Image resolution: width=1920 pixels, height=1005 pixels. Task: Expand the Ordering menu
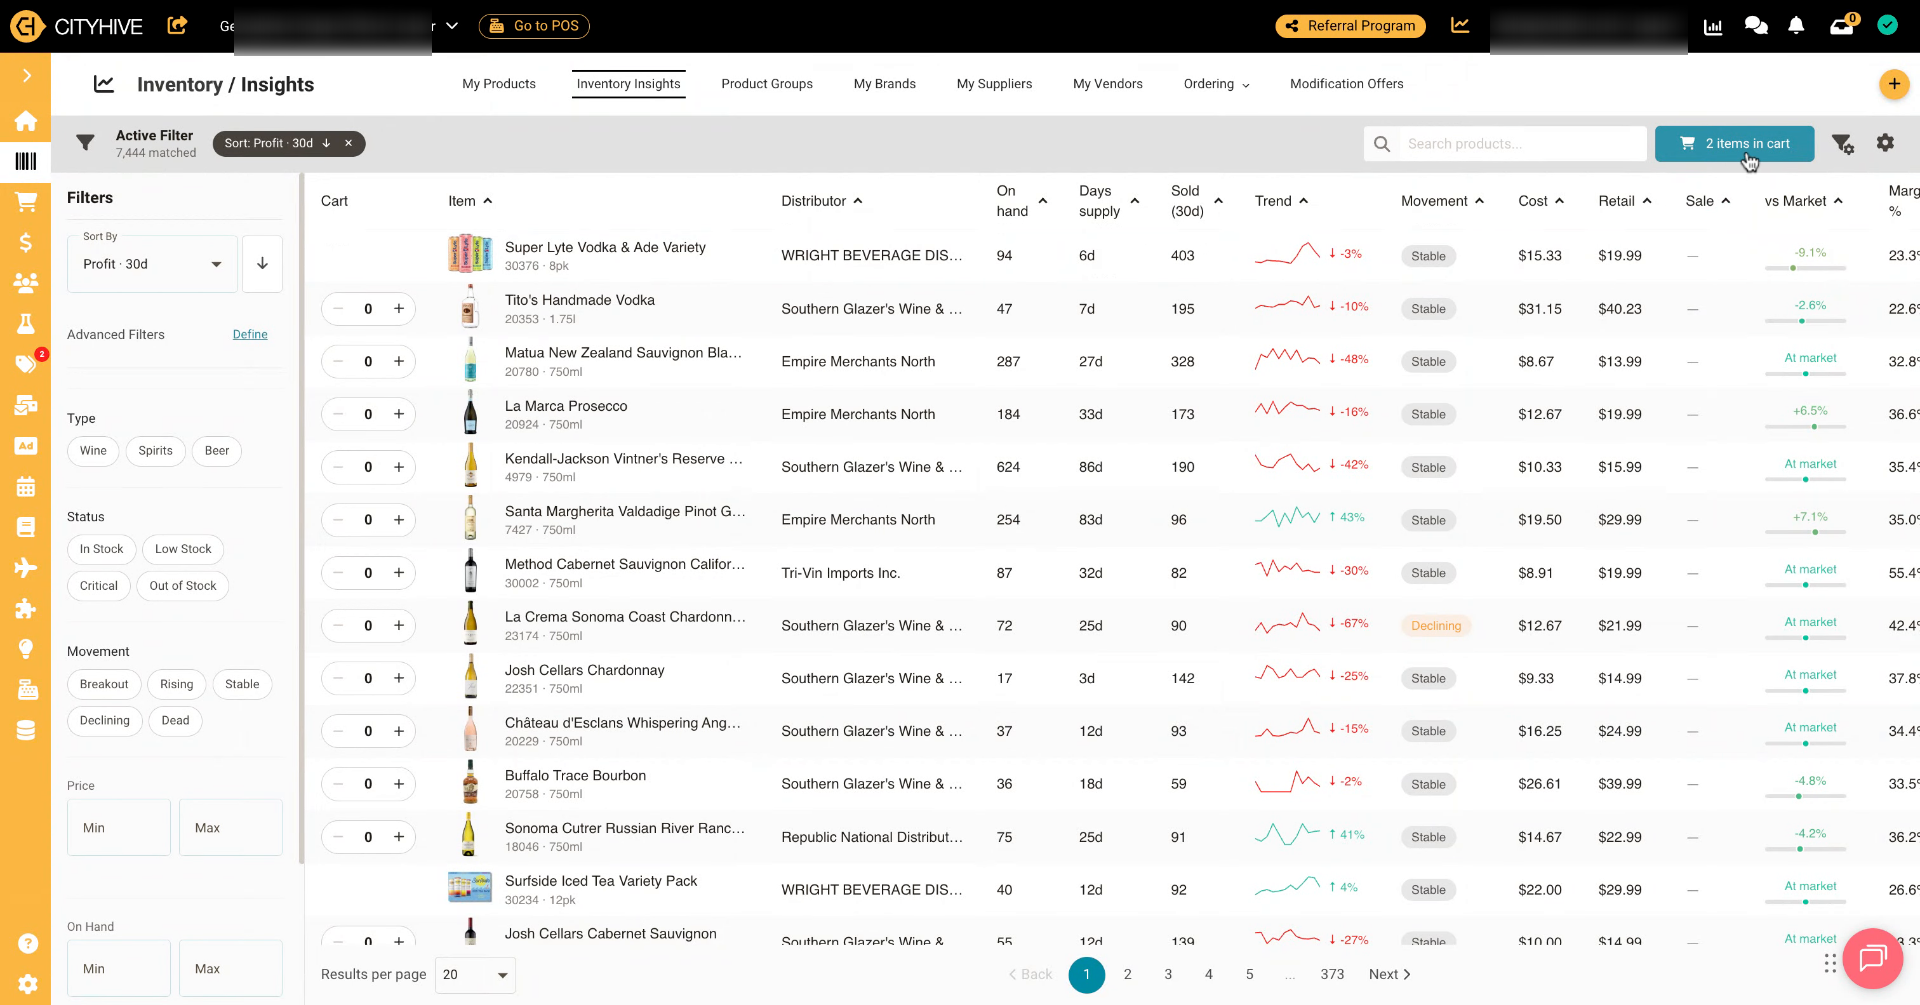(1216, 84)
